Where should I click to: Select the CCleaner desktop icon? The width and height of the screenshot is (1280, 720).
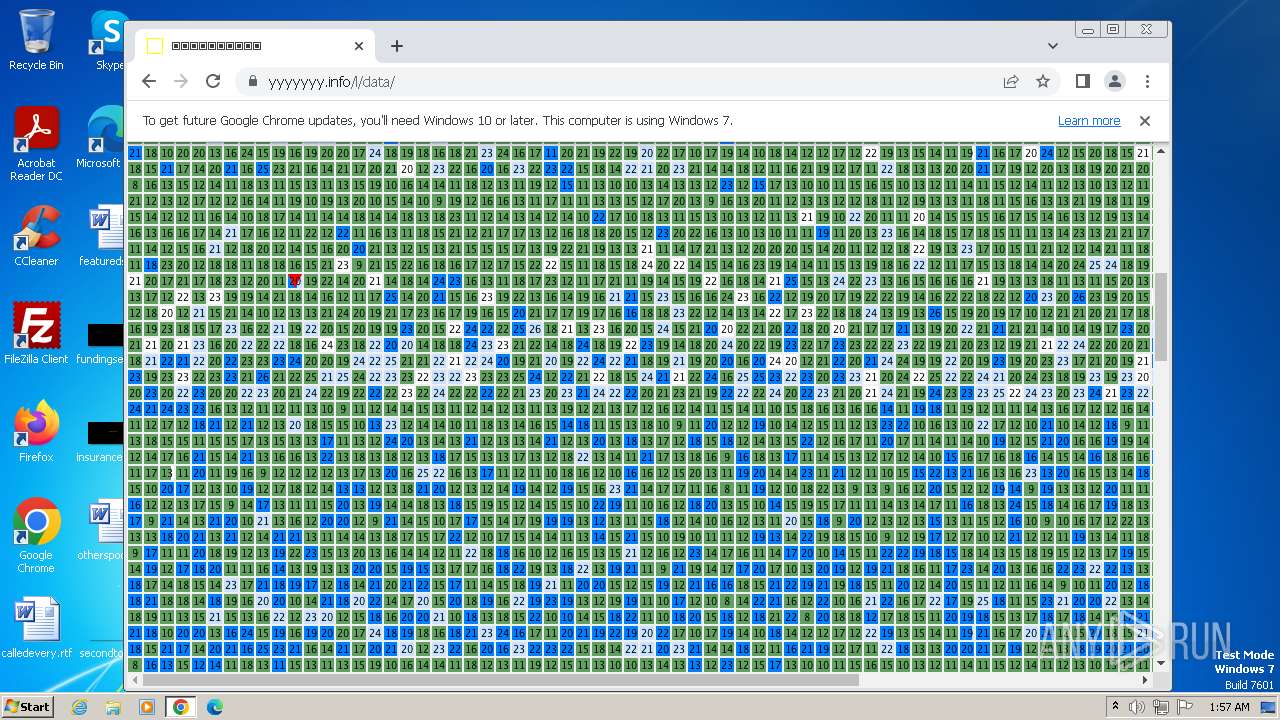[36, 236]
